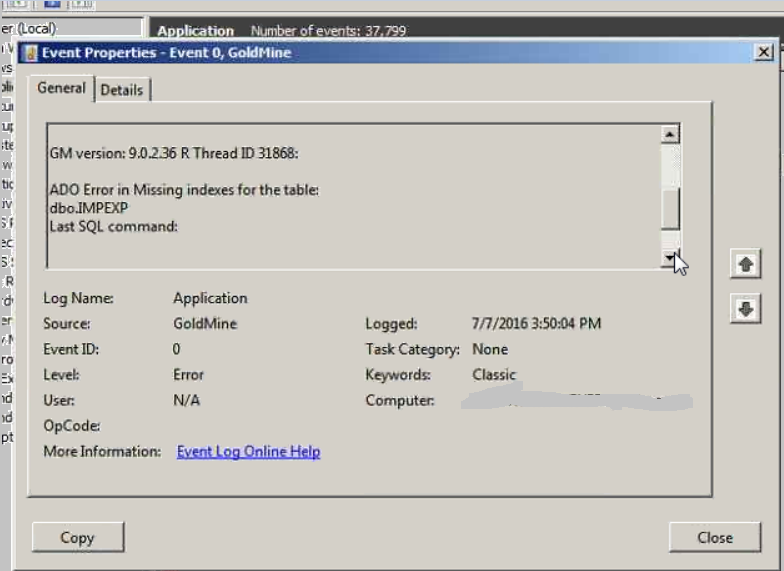Close the dialog using title bar X
This screenshot has height=571, width=784.
click(763, 52)
